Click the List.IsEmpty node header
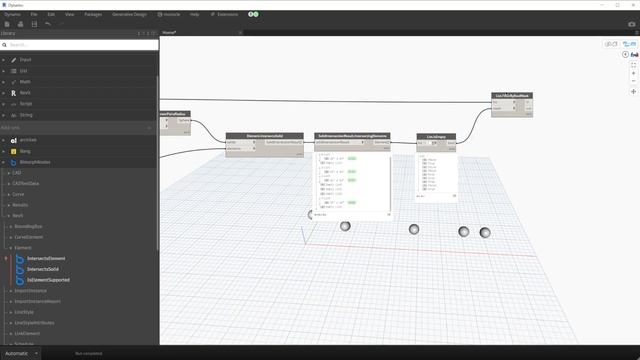640x360 pixels. pyautogui.click(x=436, y=137)
